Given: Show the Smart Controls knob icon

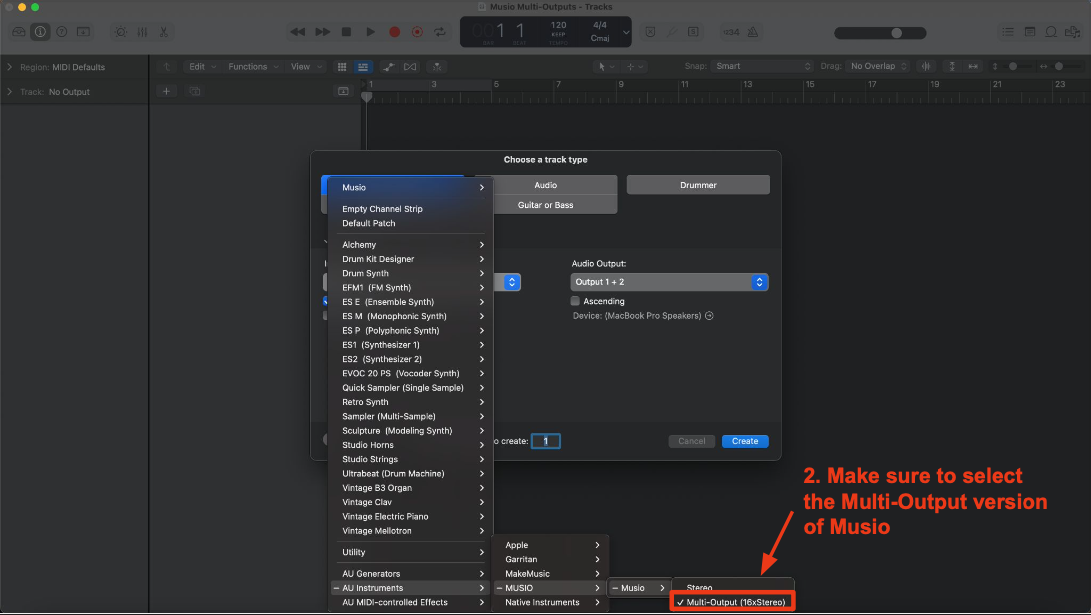Looking at the screenshot, I should (x=120, y=32).
